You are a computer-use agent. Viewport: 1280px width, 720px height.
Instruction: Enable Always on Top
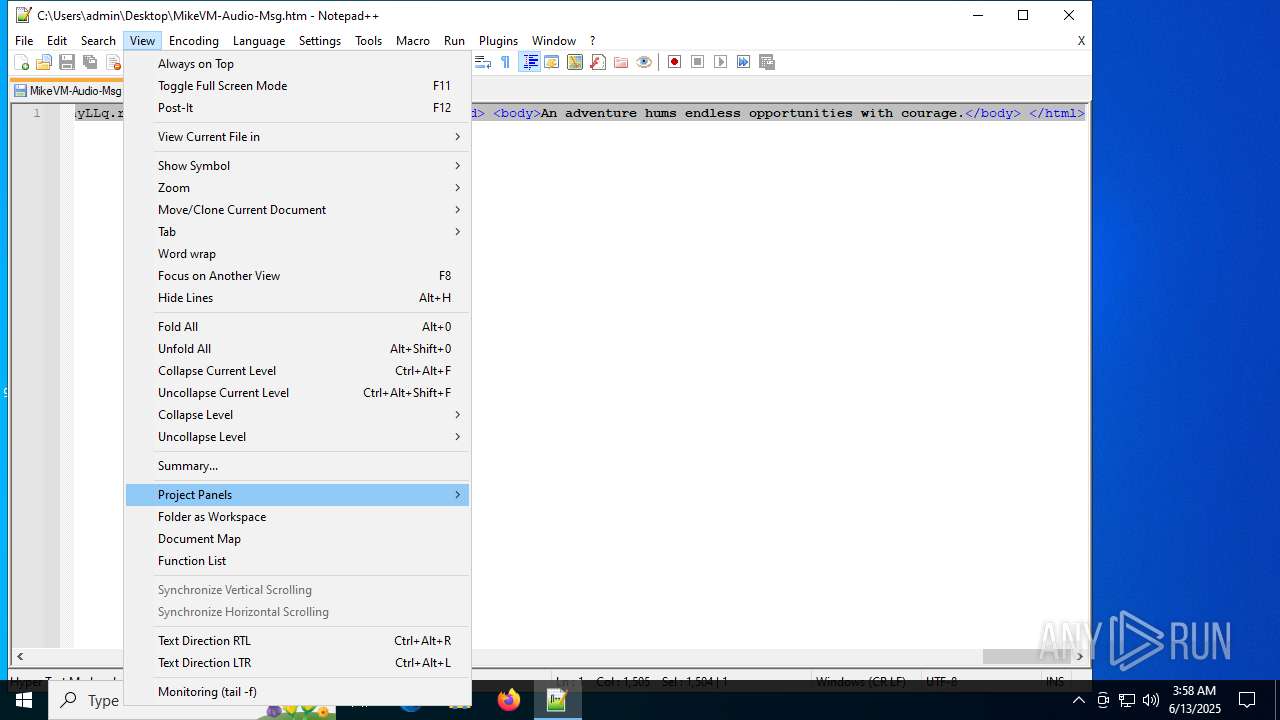tap(297, 64)
